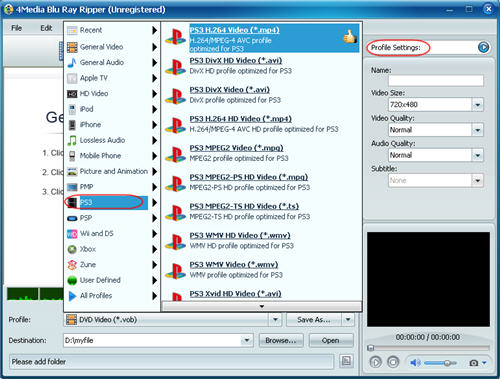The height and width of the screenshot is (379, 500).
Task: Select the Wii and DS category
Action: click(112, 234)
